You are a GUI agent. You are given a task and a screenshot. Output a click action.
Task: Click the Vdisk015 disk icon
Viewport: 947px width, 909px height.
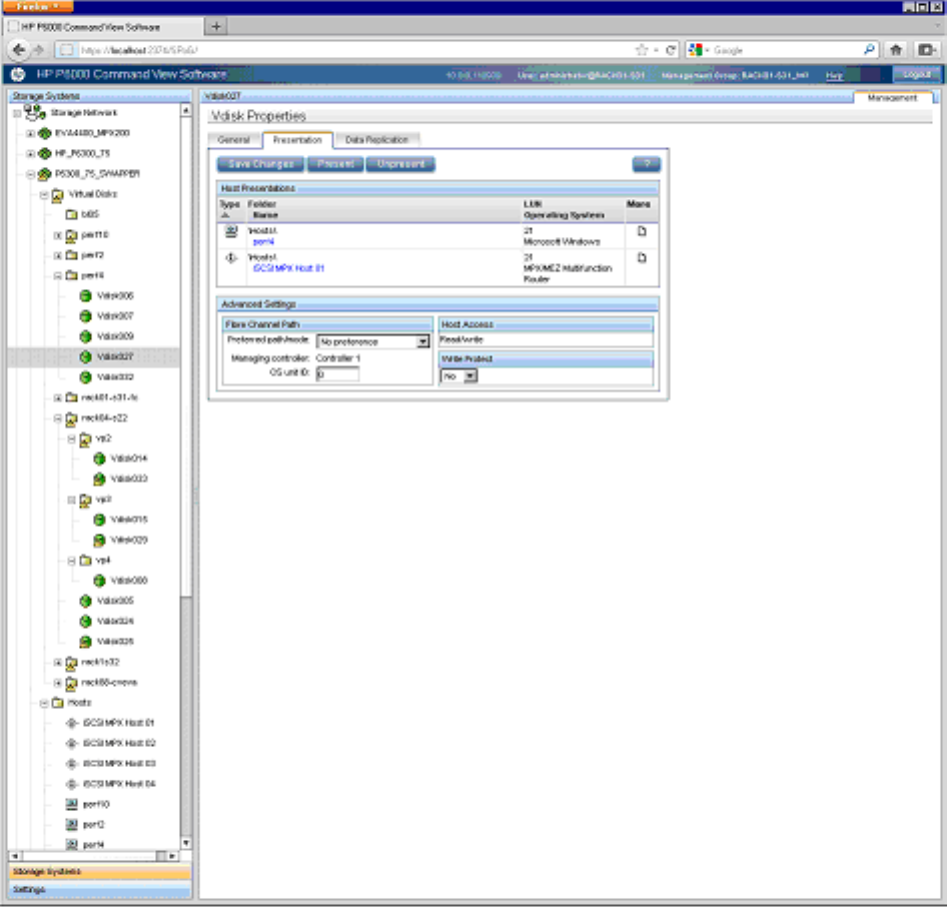click(x=100, y=520)
